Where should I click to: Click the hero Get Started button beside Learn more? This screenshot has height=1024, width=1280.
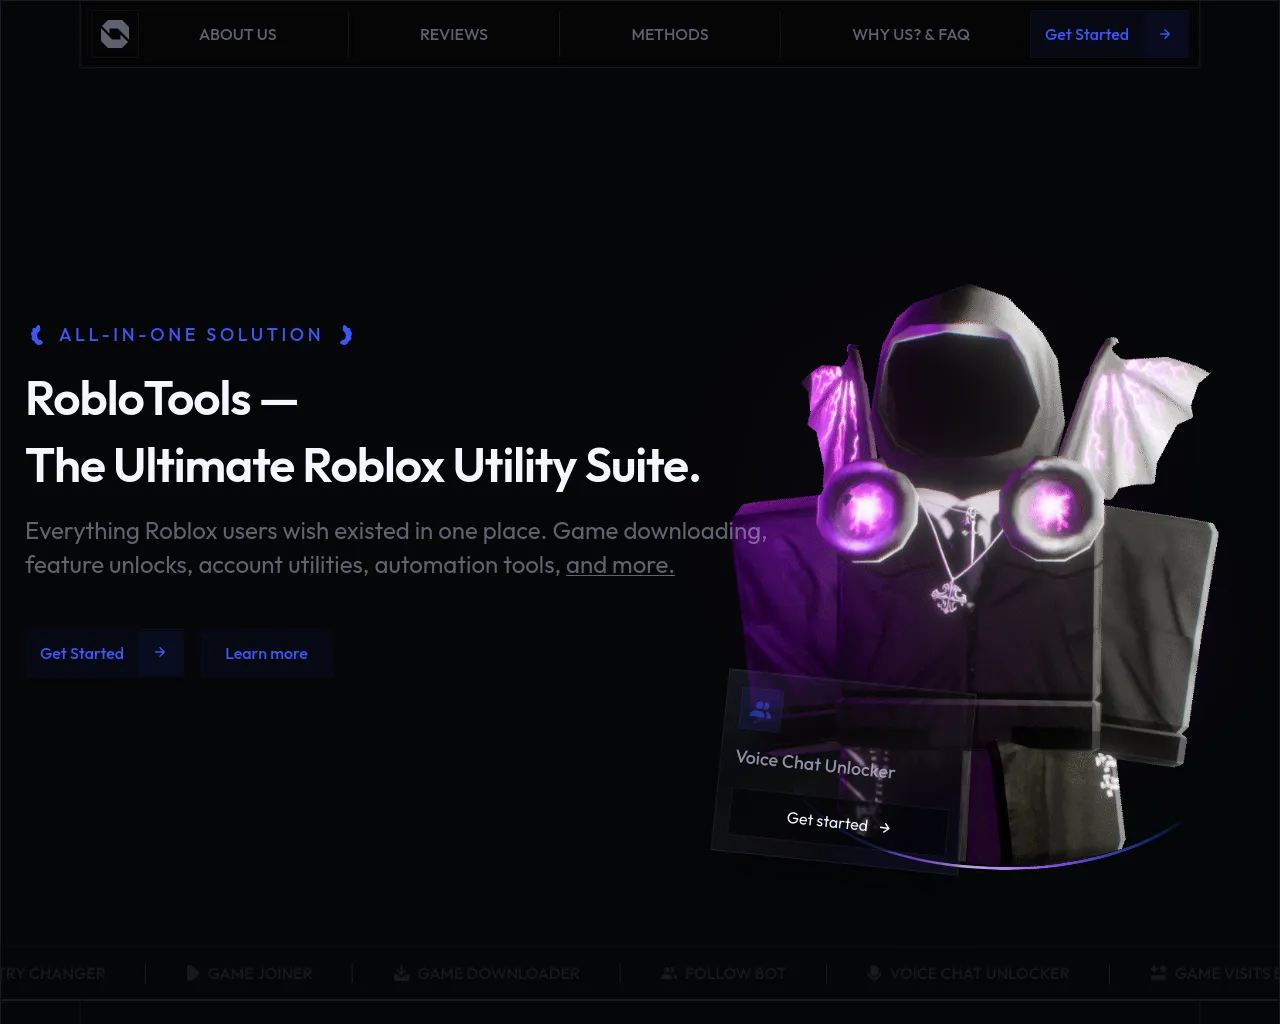click(105, 653)
